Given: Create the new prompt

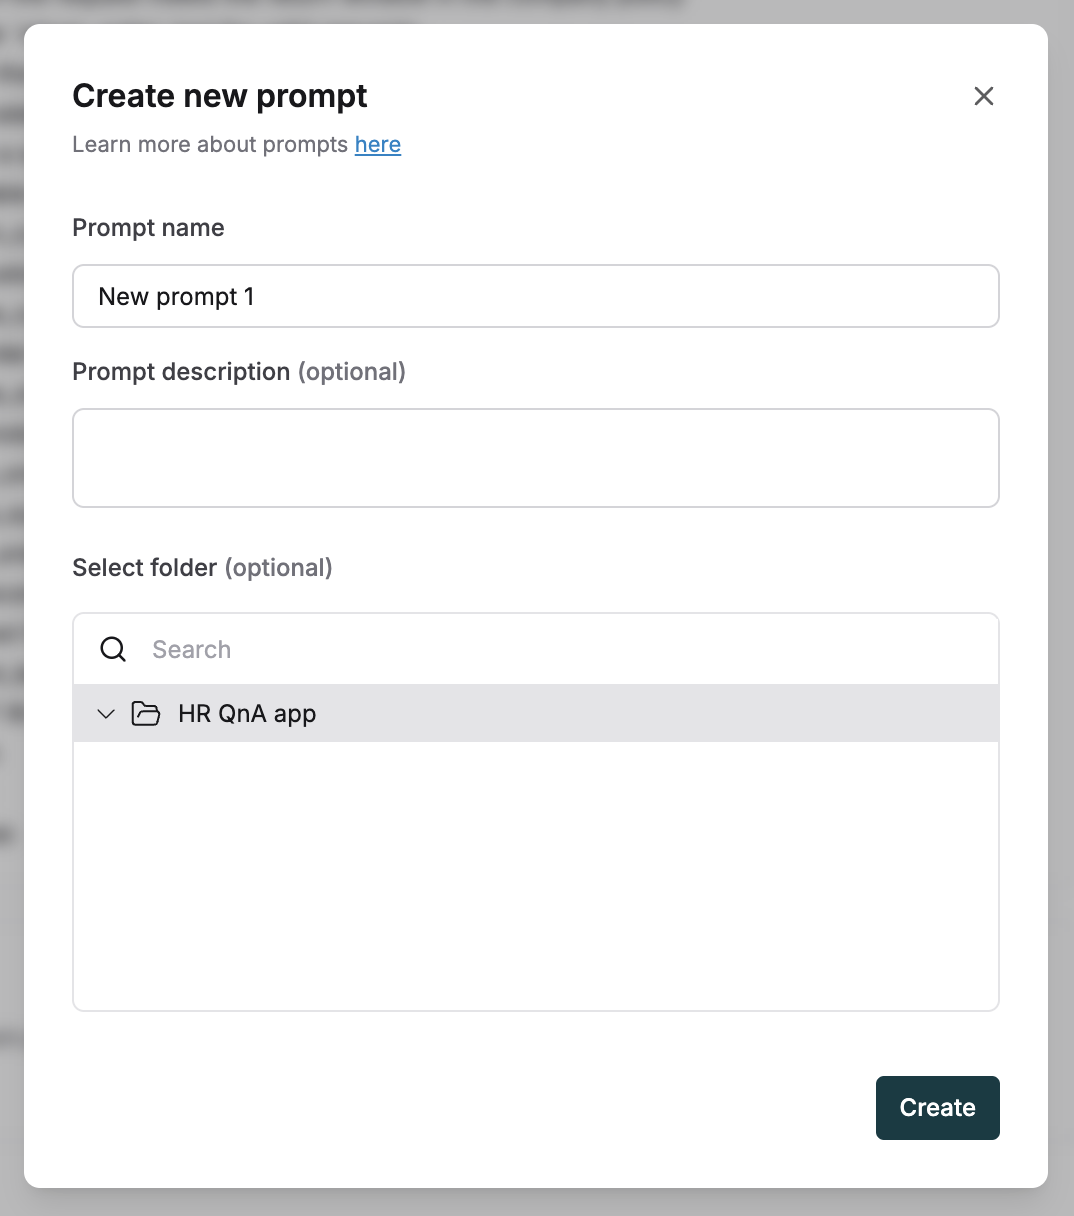Looking at the screenshot, I should 938,1108.
